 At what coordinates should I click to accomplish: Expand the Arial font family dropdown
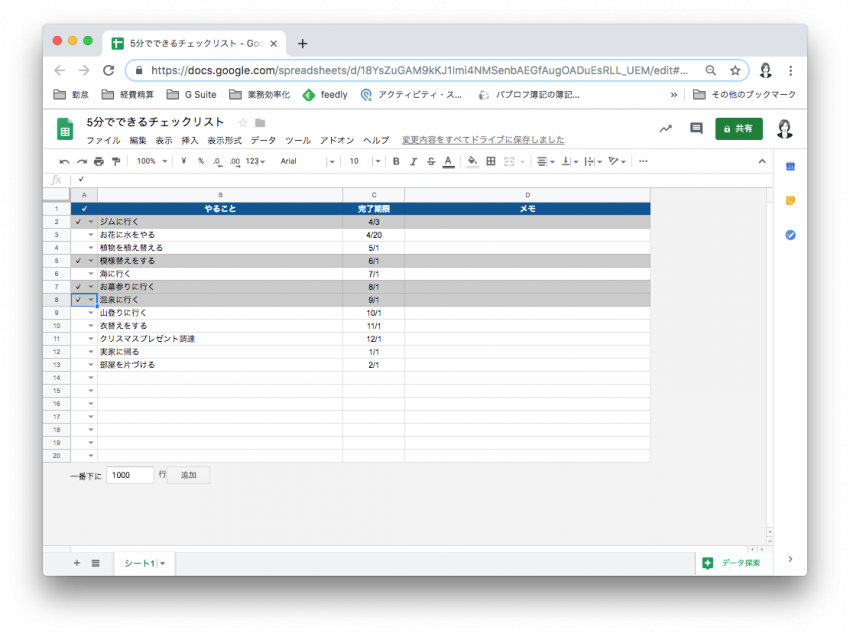[307, 161]
